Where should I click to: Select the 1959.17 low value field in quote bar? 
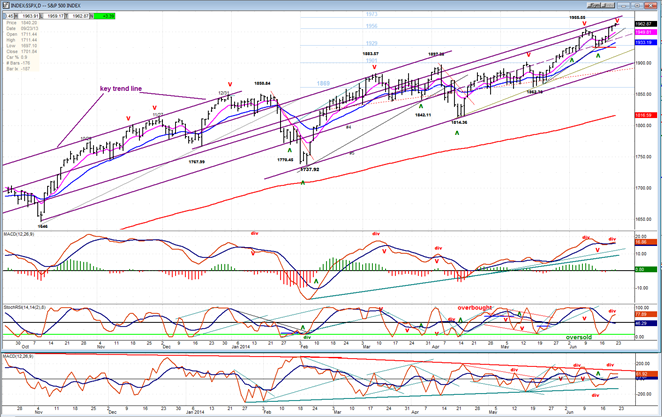(x=55, y=16)
